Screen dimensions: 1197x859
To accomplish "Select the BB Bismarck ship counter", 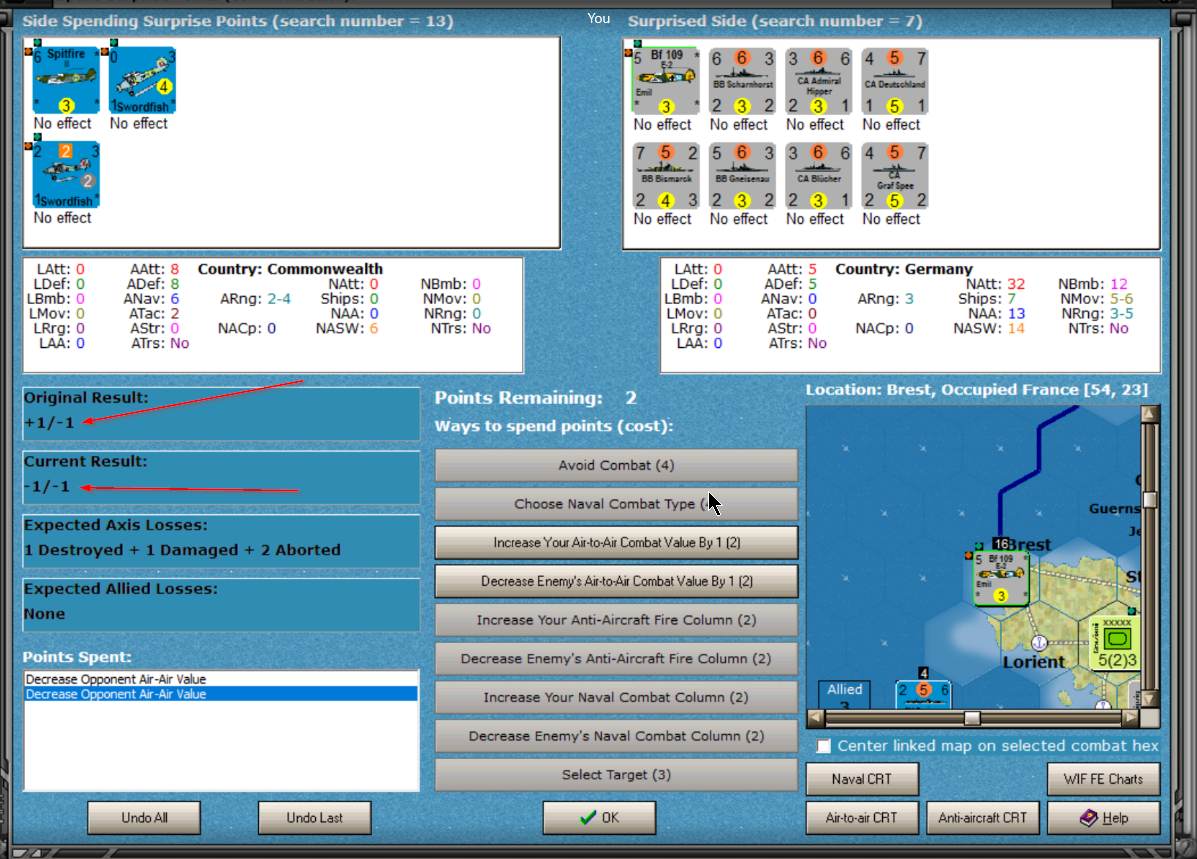I will [666, 176].
